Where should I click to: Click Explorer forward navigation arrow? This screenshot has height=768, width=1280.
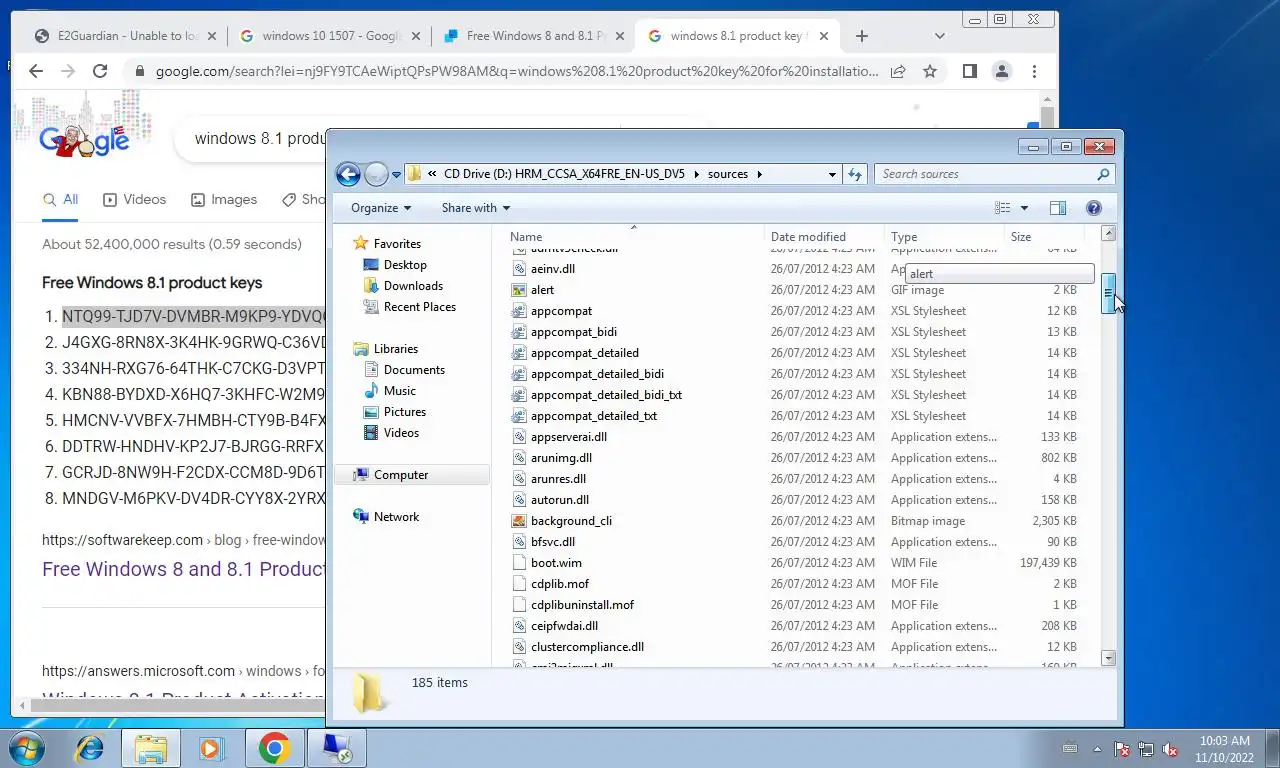click(x=376, y=174)
